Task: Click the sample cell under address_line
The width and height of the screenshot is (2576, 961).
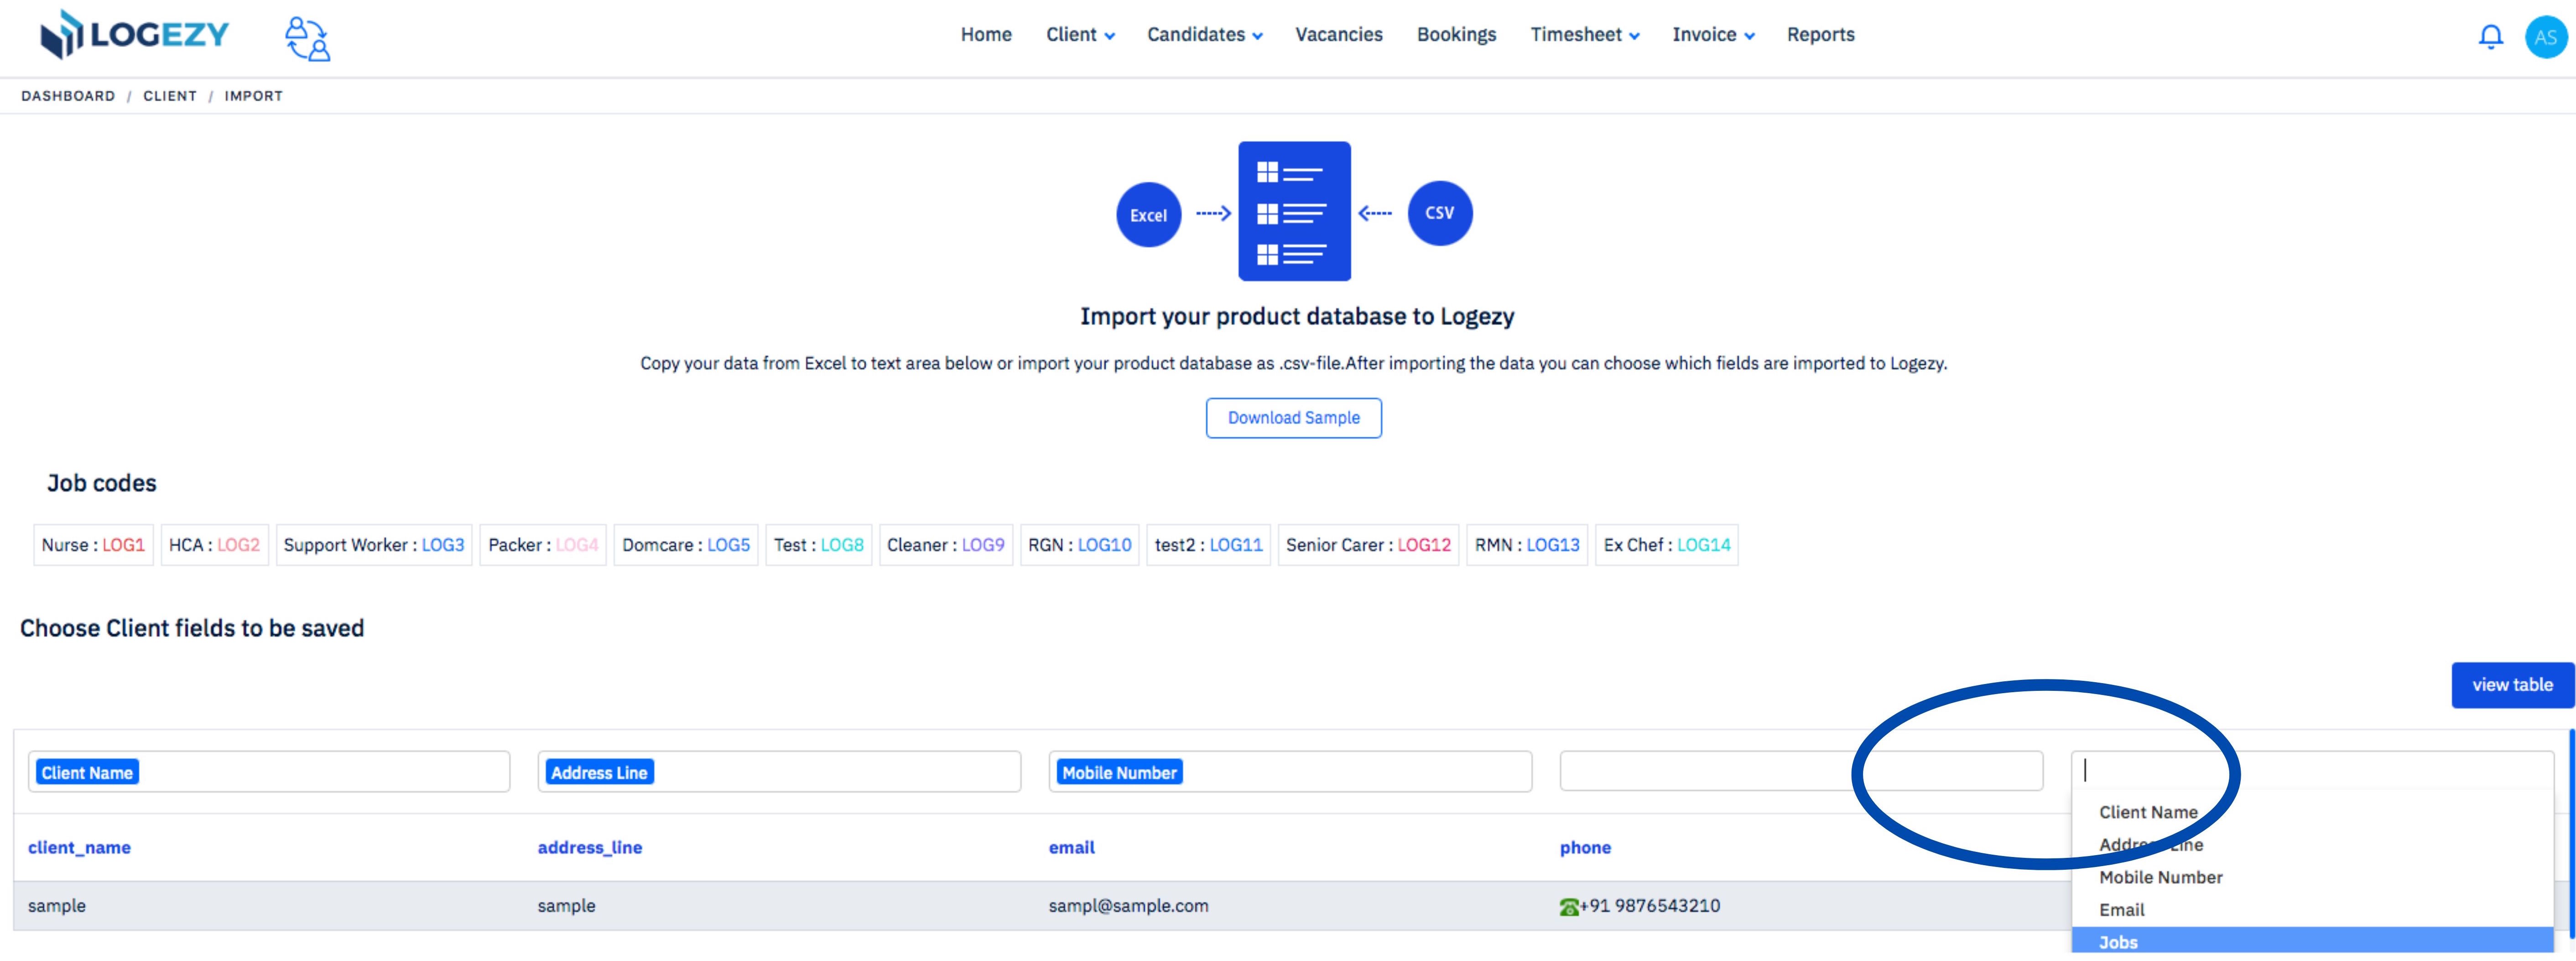Action: click(566, 906)
